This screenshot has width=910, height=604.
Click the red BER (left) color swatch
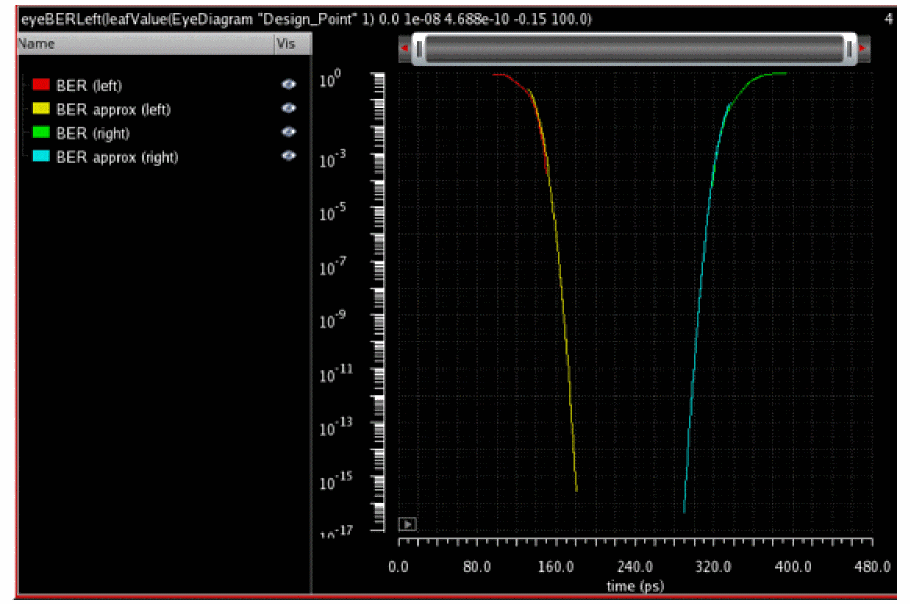(41, 86)
